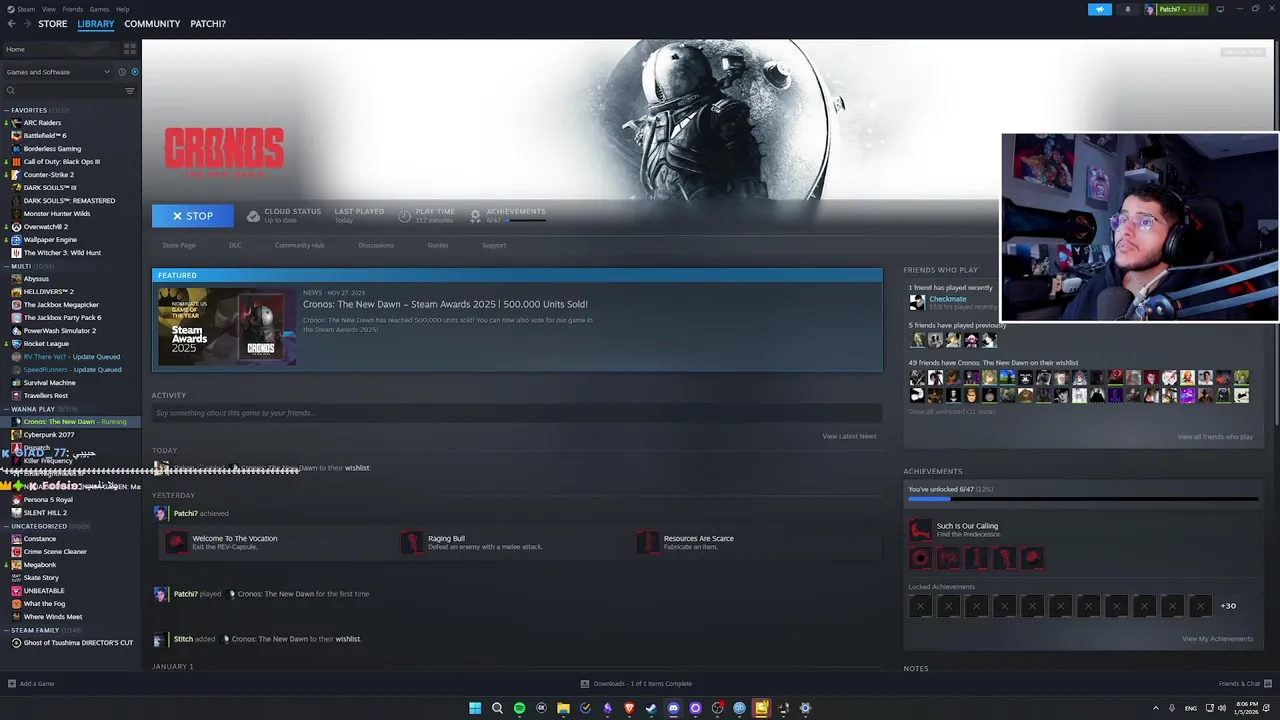Collapse the FAVORITES category
1280x720 pixels.
(x=6, y=110)
